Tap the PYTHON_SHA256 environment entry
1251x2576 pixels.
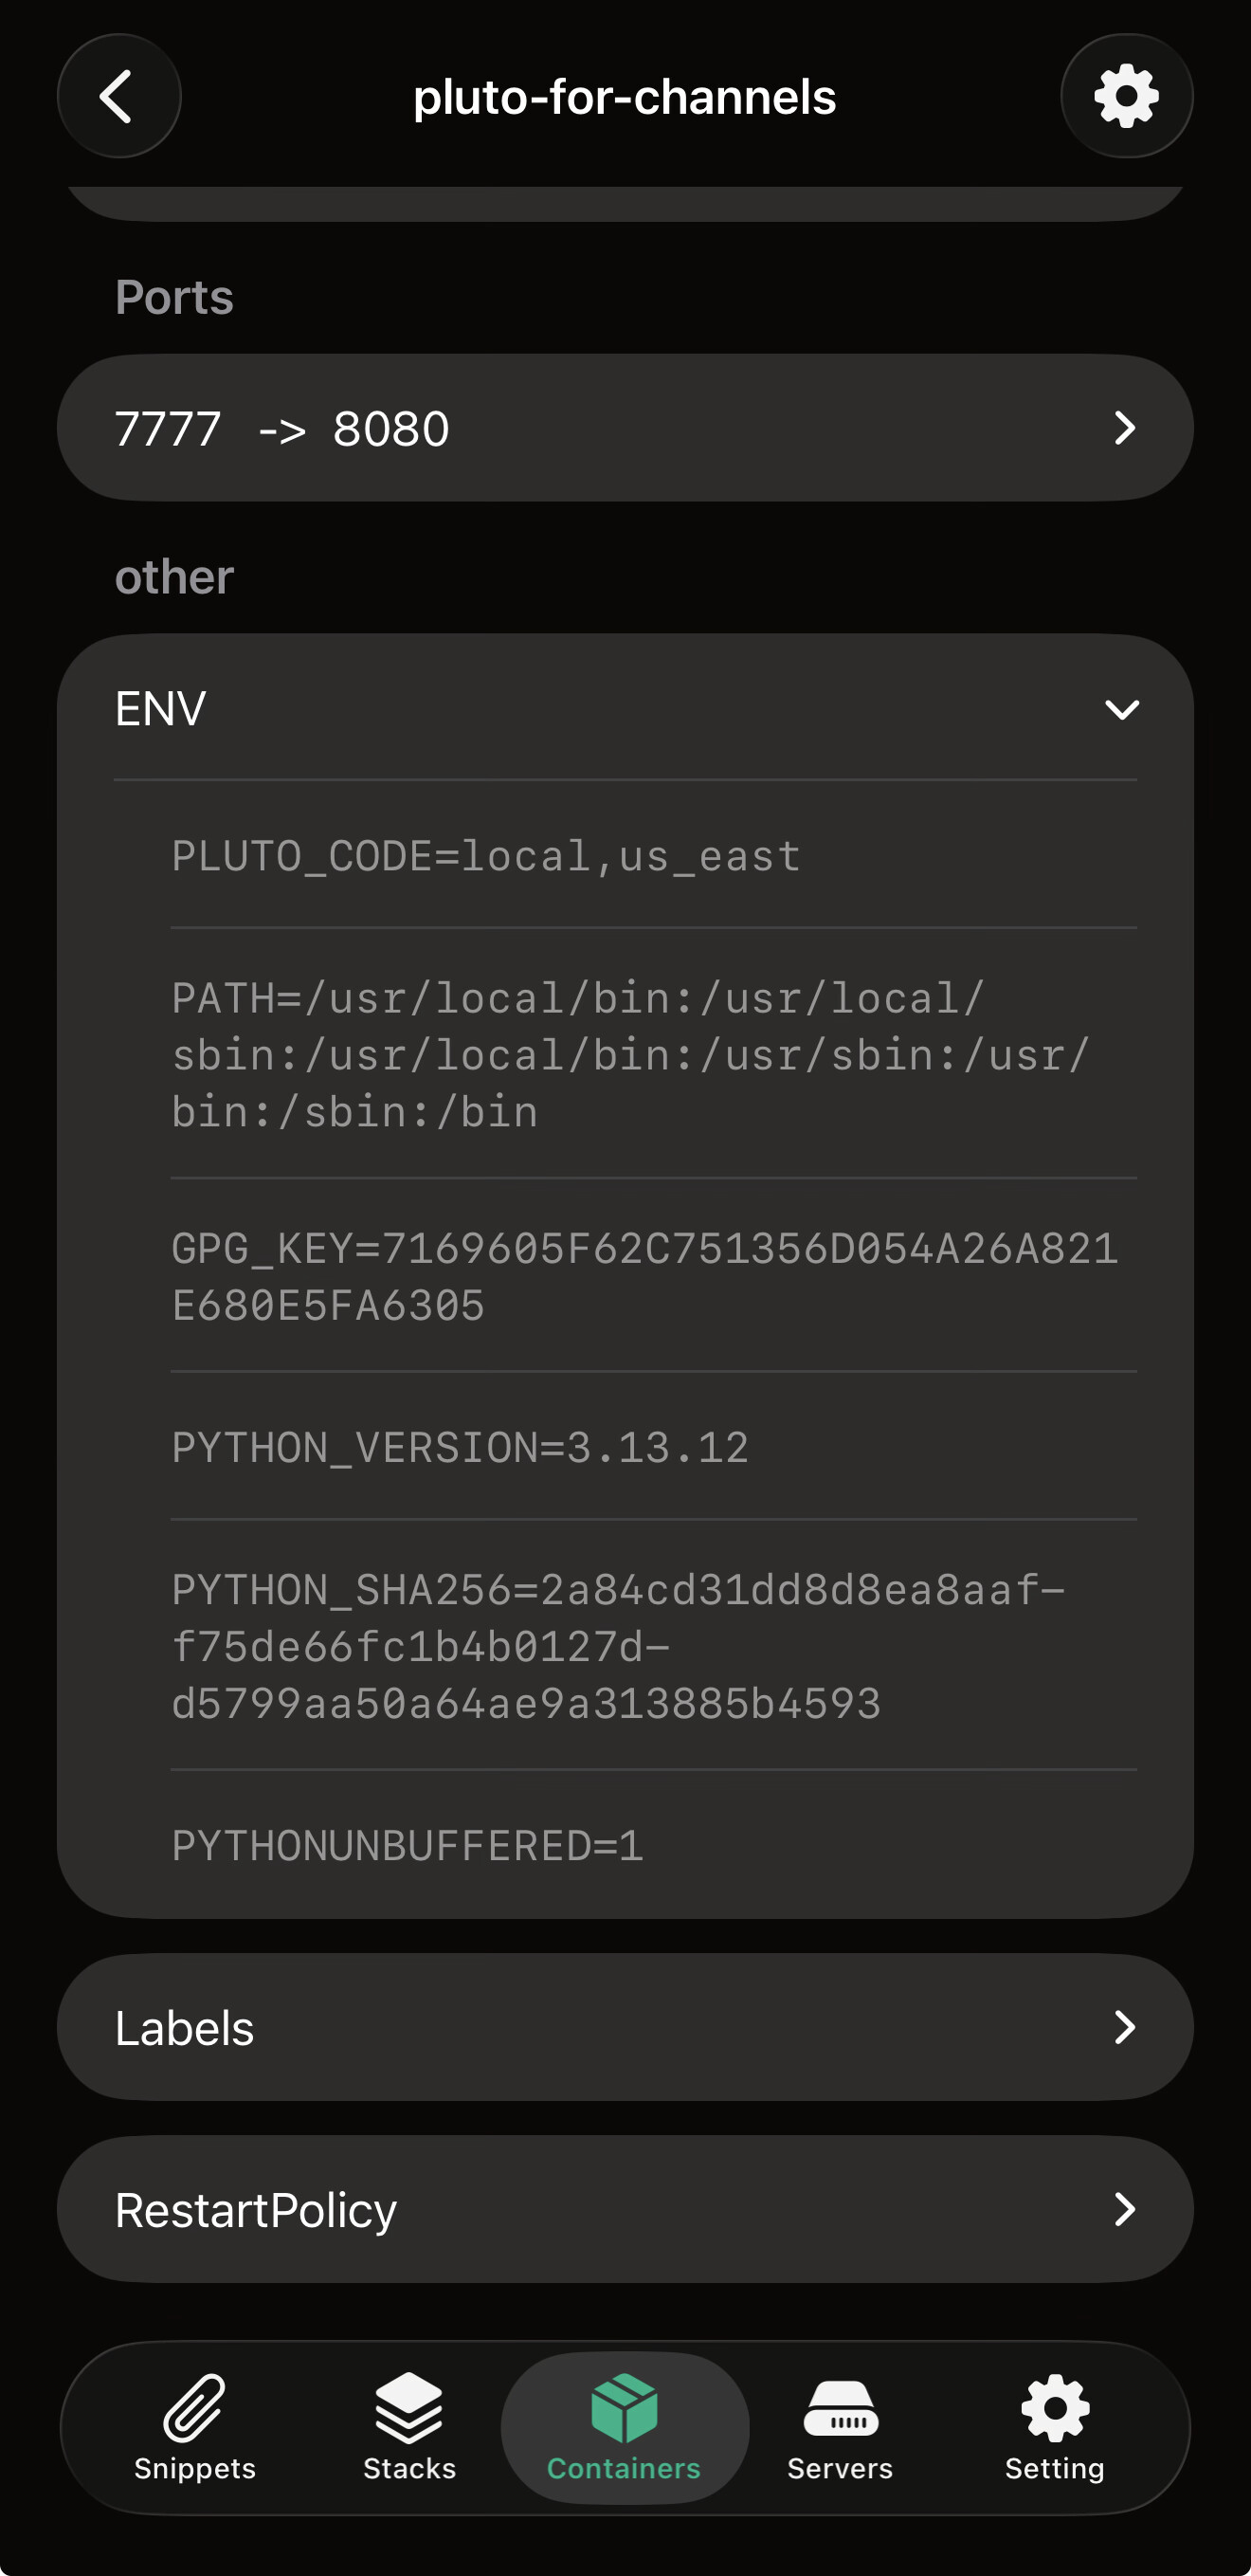618,1646
